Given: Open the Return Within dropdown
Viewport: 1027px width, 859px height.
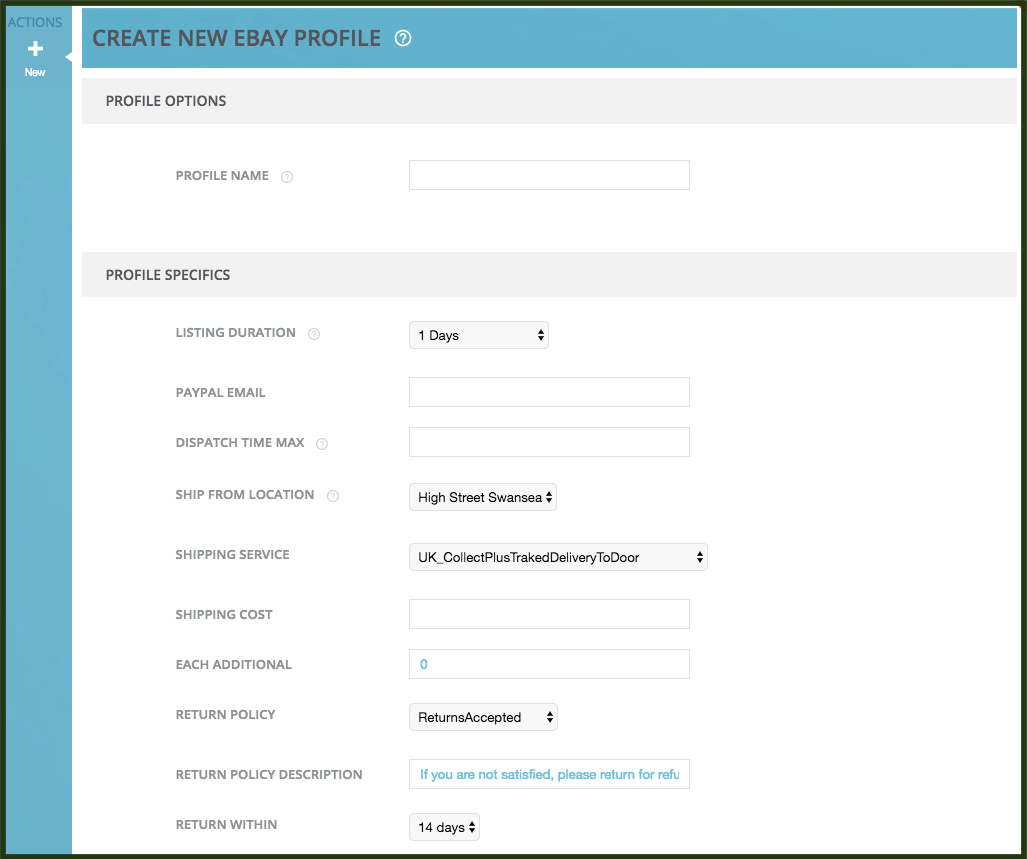Looking at the screenshot, I should click(444, 827).
